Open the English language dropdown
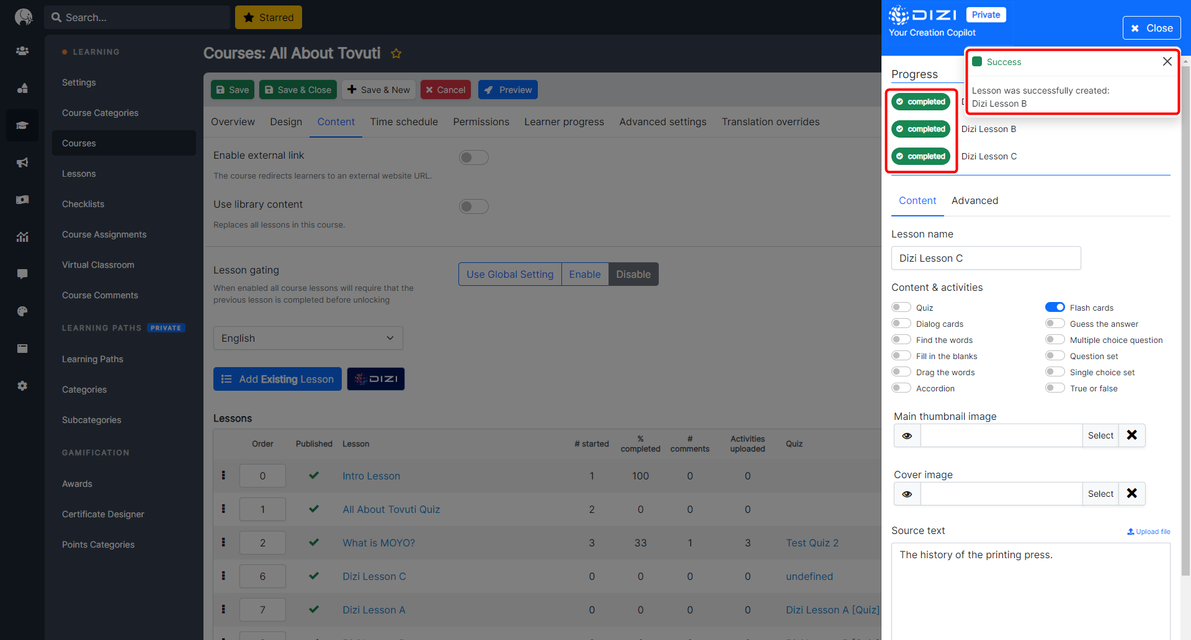 (308, 338)
